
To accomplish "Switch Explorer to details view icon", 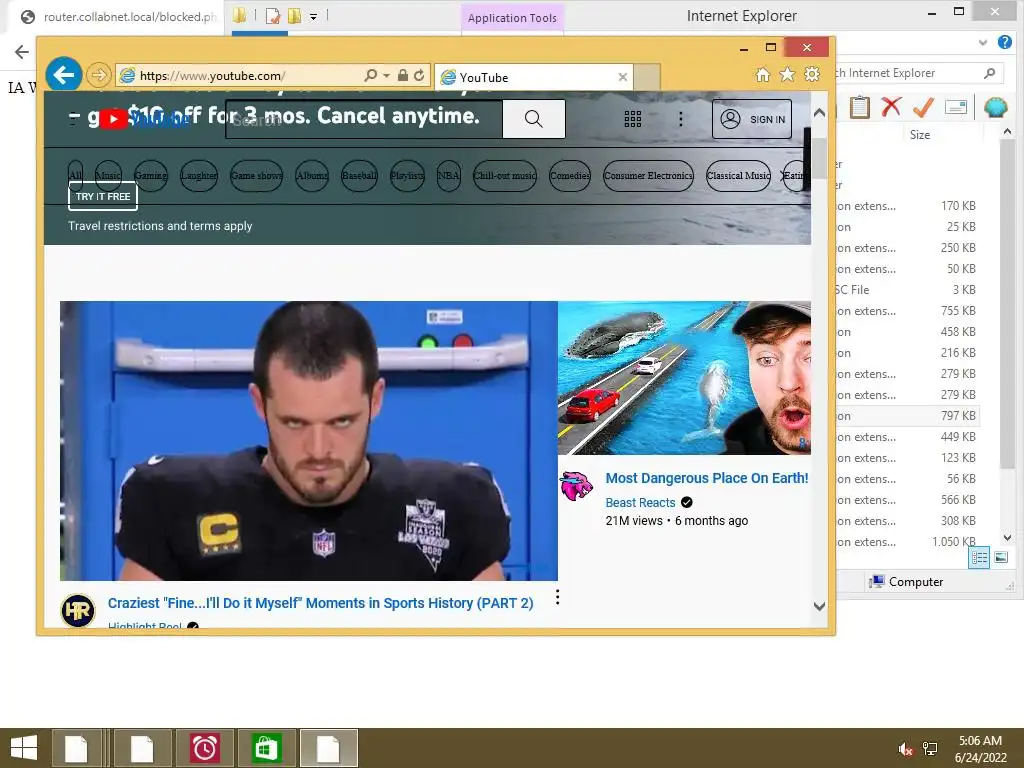I will point(978,558).
